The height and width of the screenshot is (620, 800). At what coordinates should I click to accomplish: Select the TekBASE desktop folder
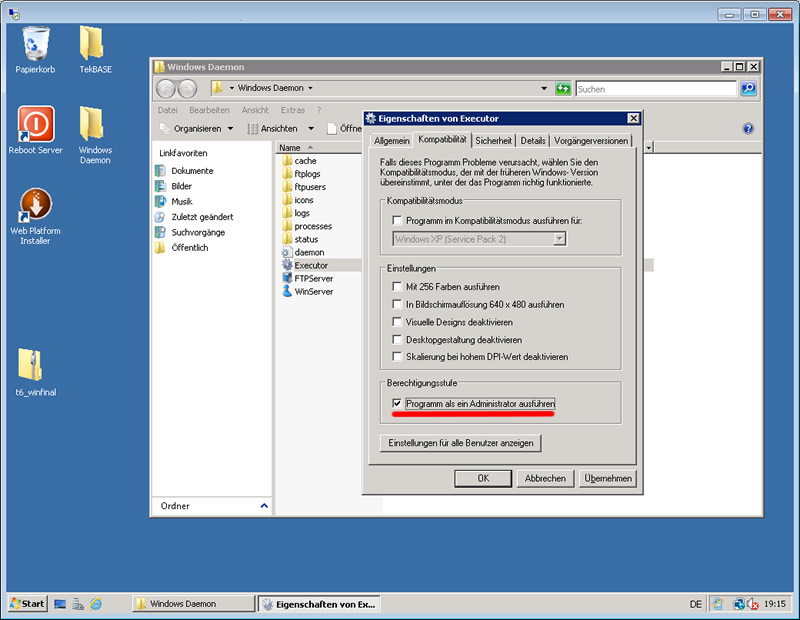(x=95, y=49)
